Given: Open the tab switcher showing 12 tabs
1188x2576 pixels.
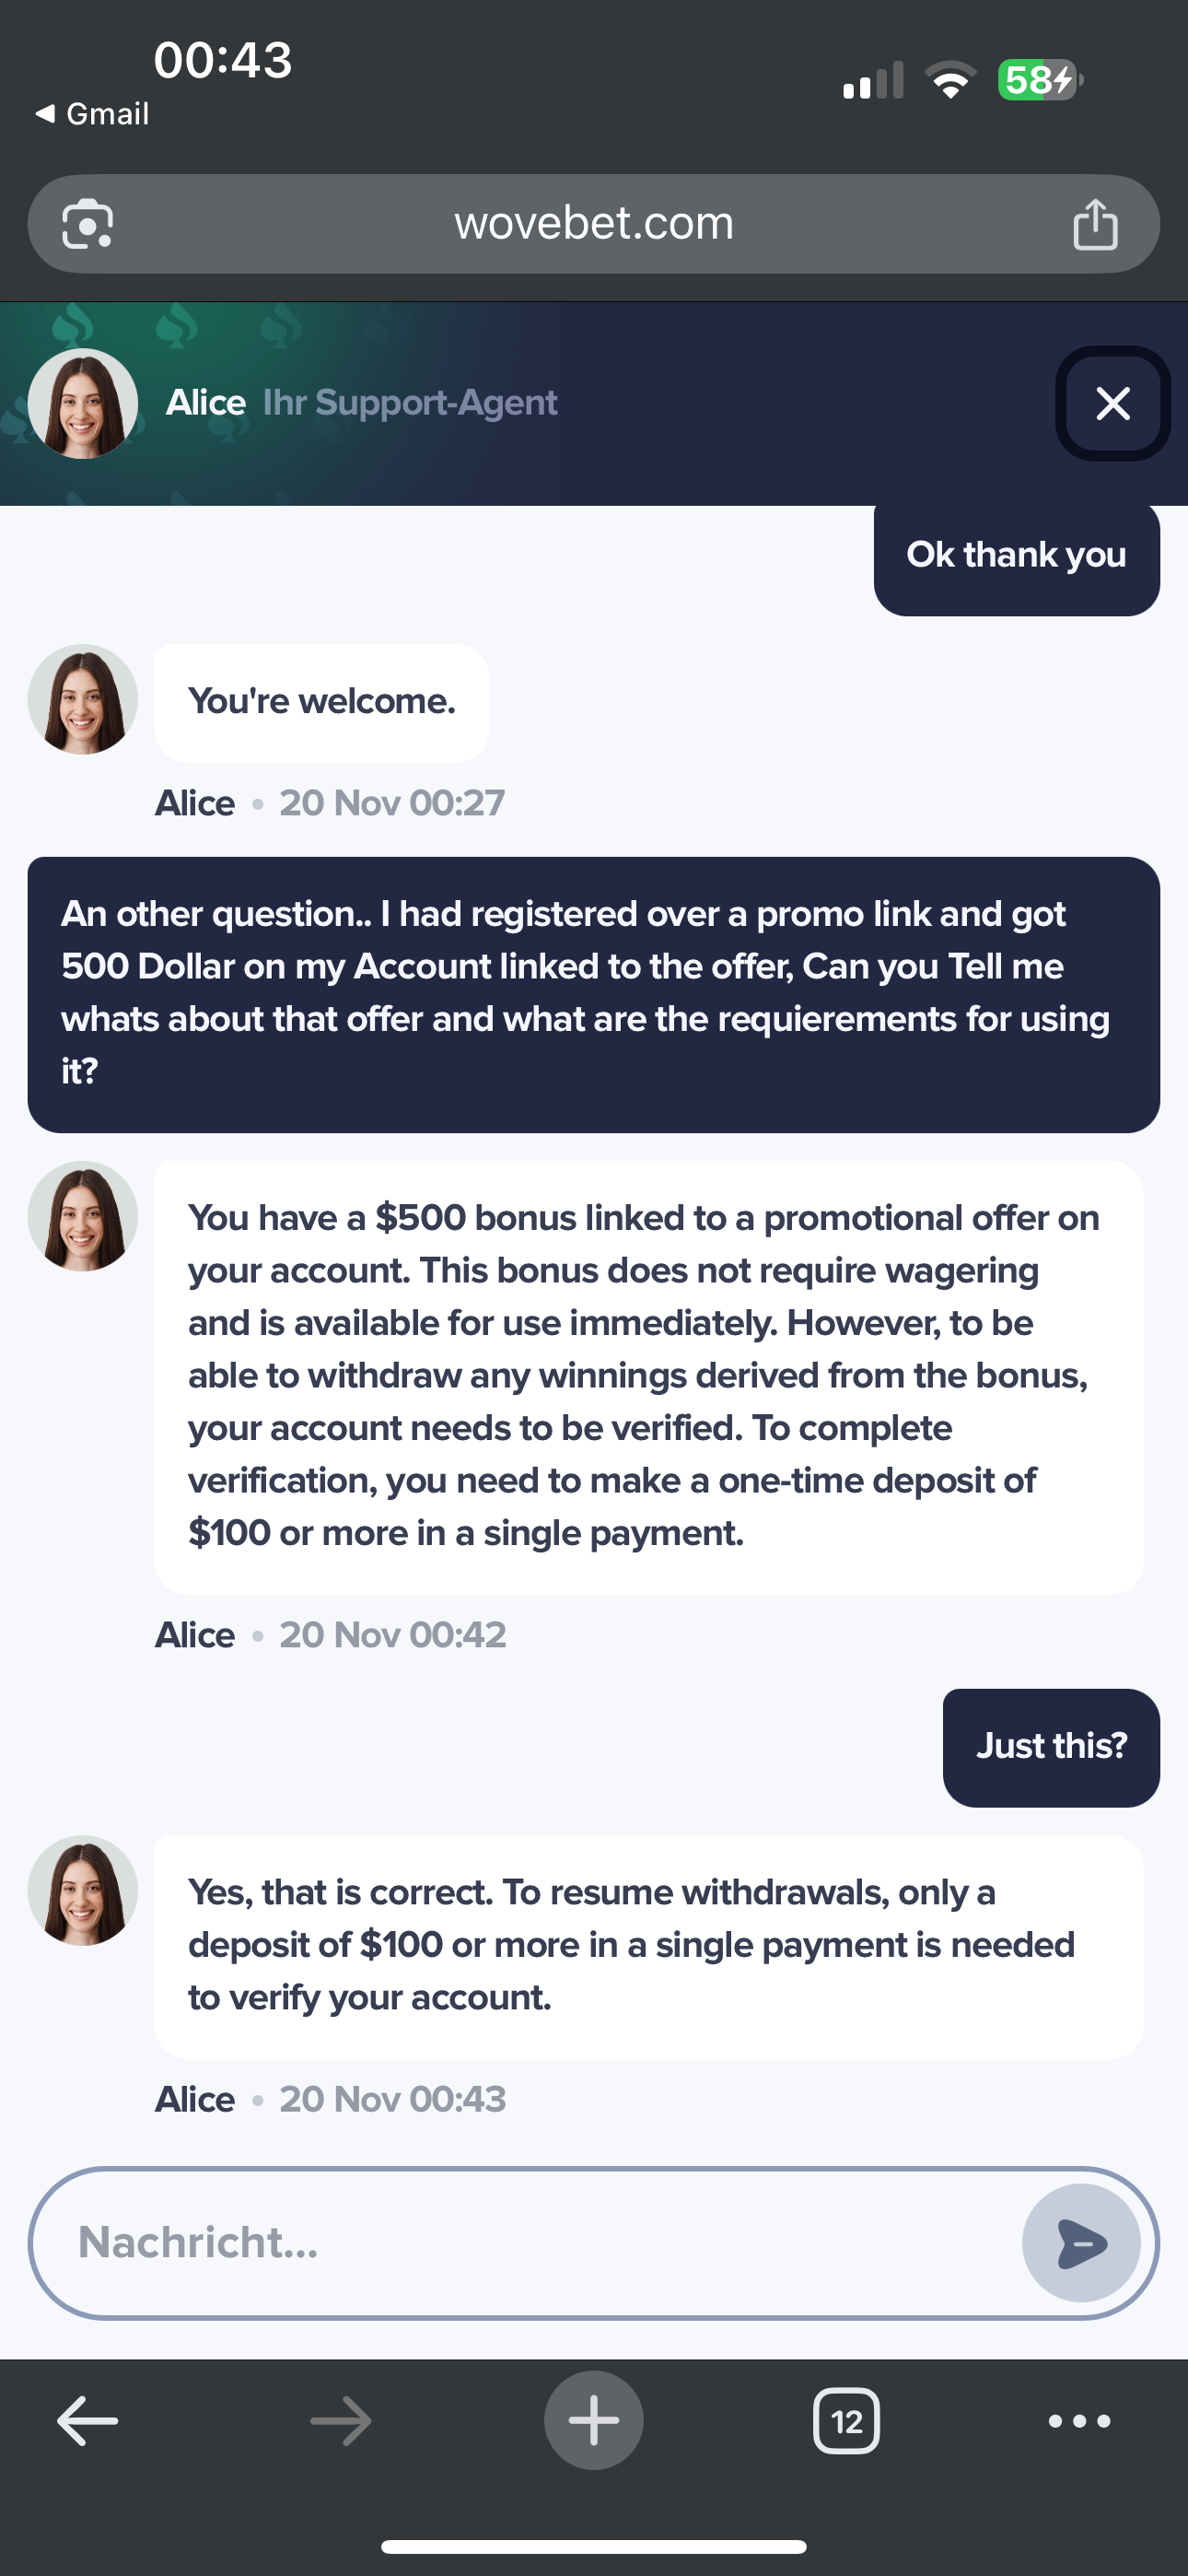Looking at the screenshot, I should [846, 2421].
